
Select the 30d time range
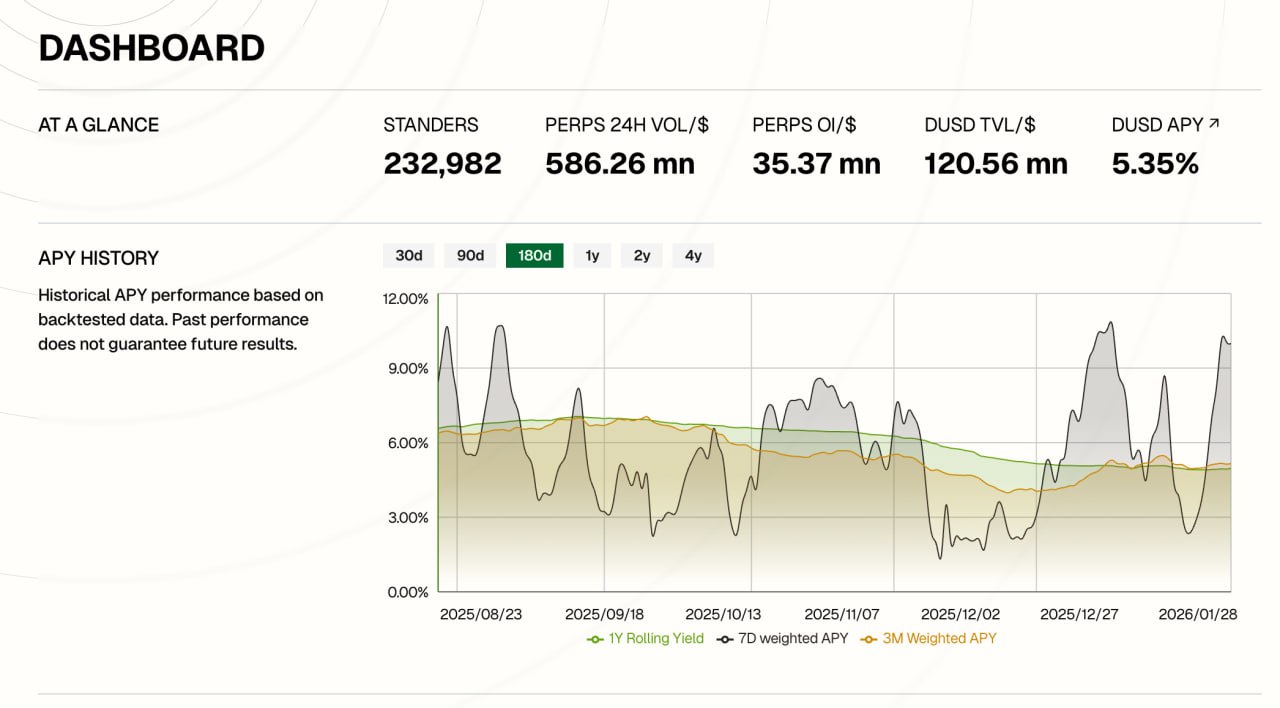point(409,256)
